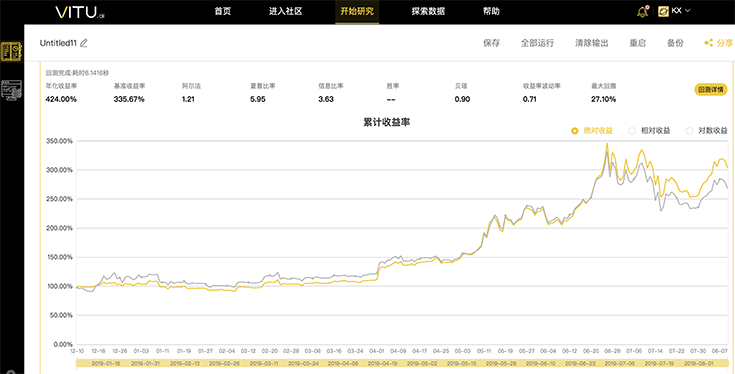Click 信息比率 value 3.63
Viewport: 735px width, 374px height.
pyautogui.click(x=325, y=99)
